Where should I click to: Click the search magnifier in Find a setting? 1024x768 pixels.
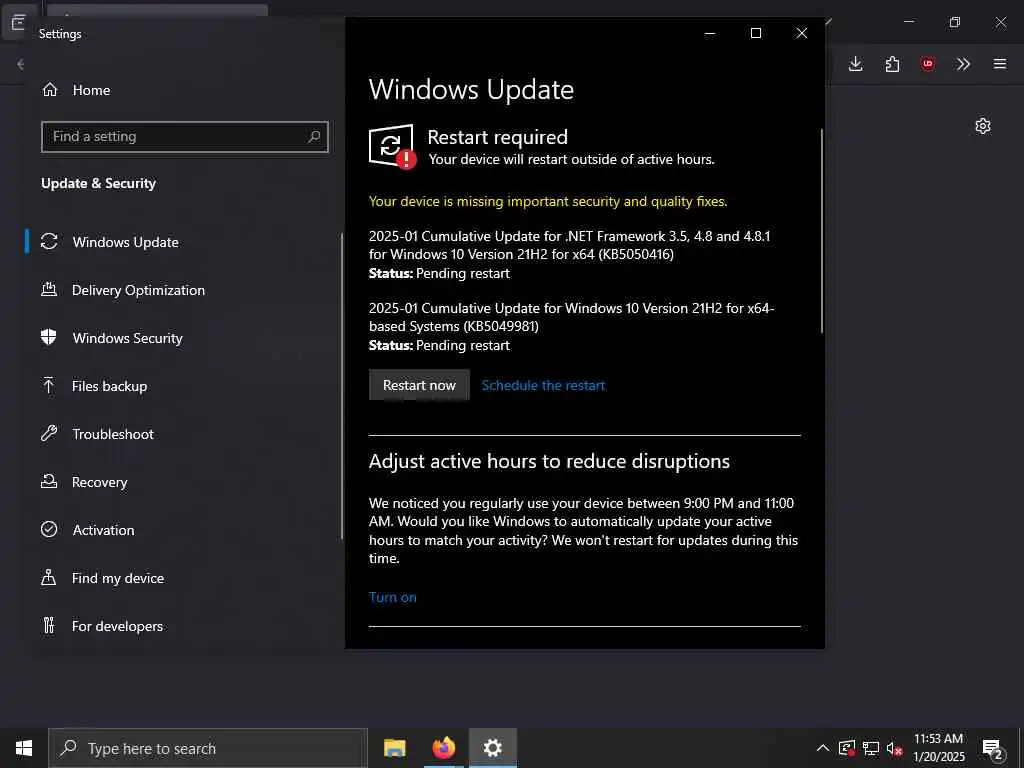point(314,136)
